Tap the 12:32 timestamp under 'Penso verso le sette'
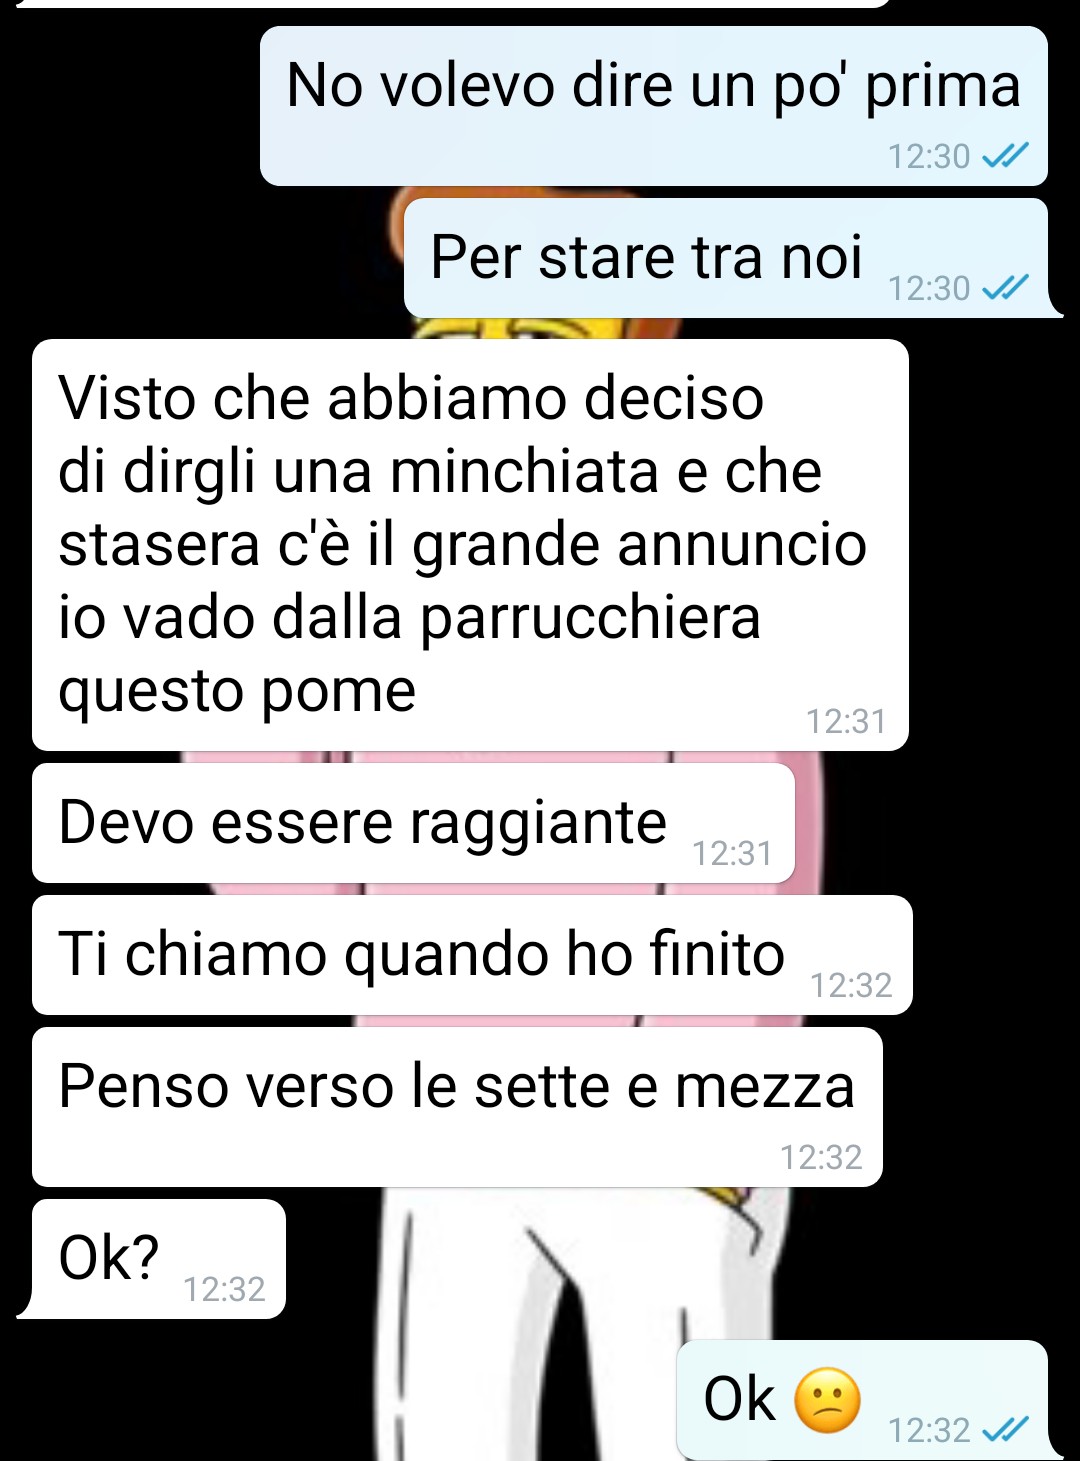 point(821,1157)
